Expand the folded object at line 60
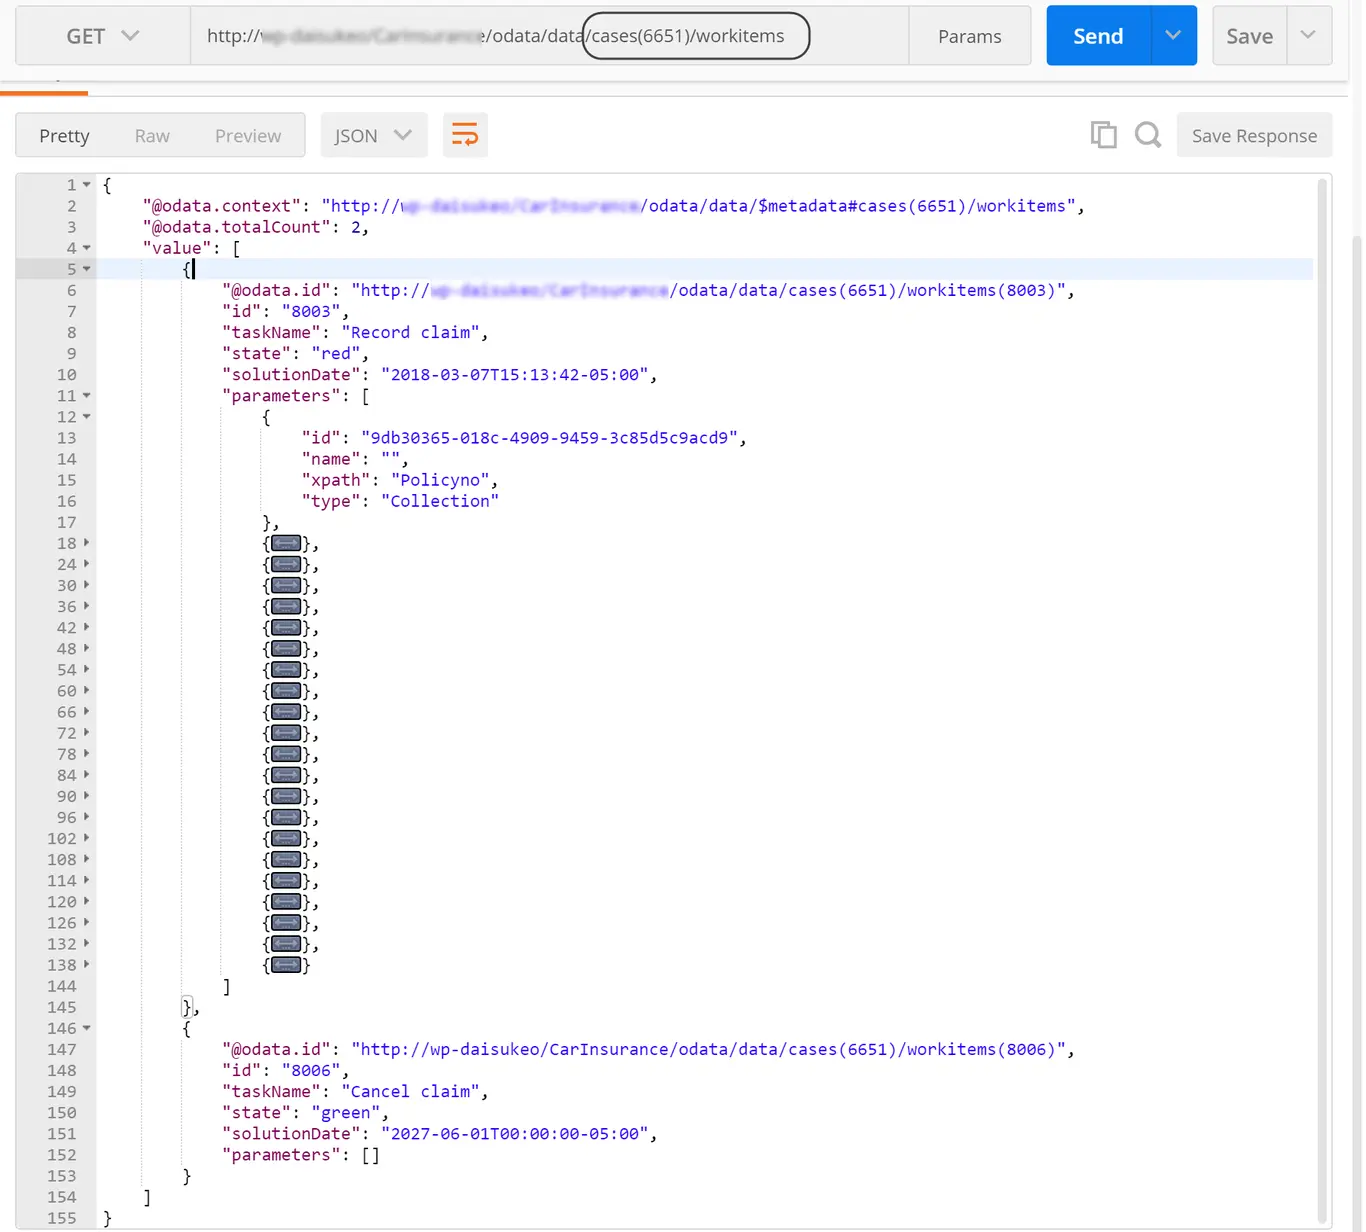Viewport: 1366px width, 1232px height. coord(87,691)
